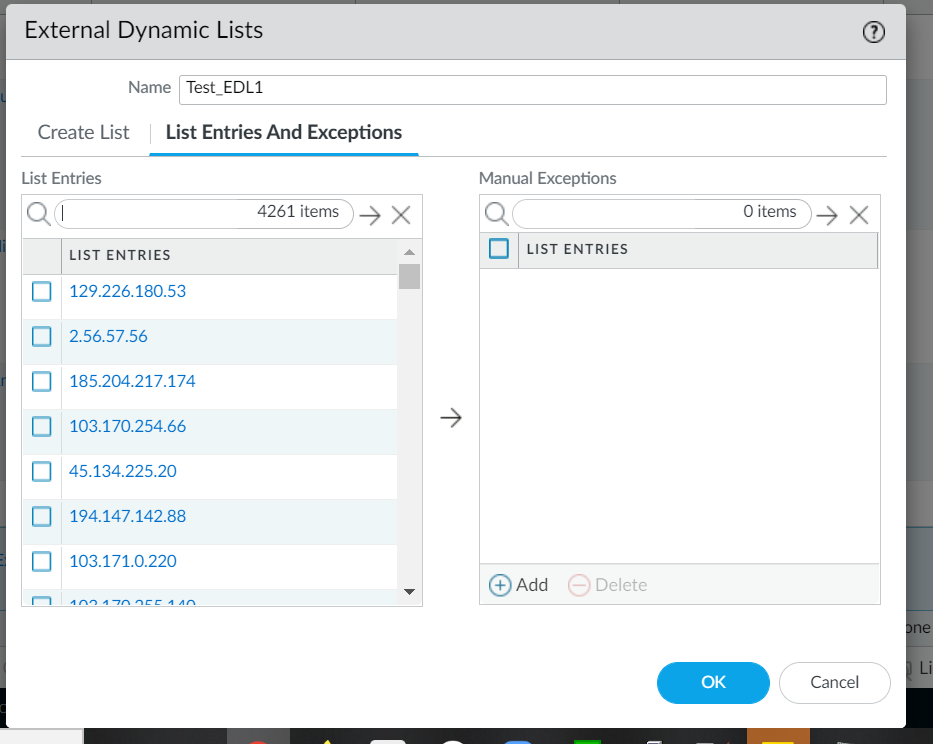Clear the List Entries filter with X

pyautogui.click(x=401, y=215)
